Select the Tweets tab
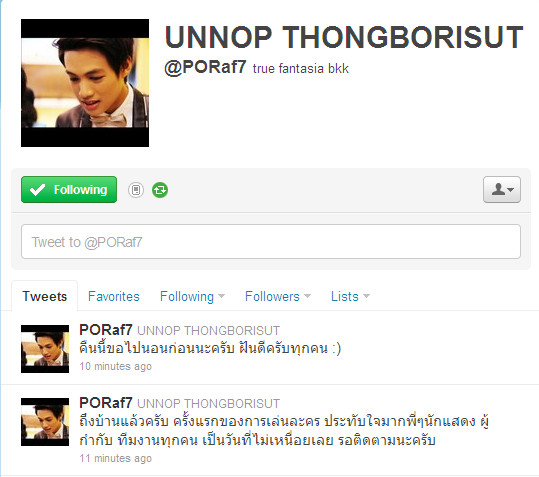539x477 pixels. point(44,296)
